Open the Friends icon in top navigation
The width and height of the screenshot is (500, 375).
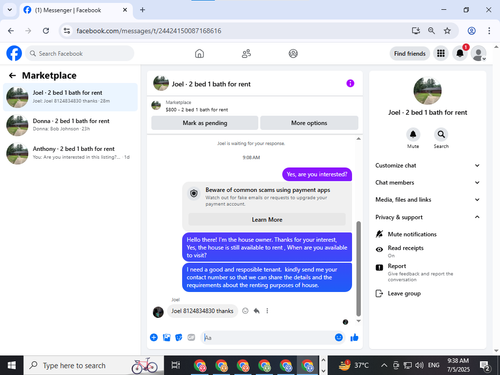point(246,53)
